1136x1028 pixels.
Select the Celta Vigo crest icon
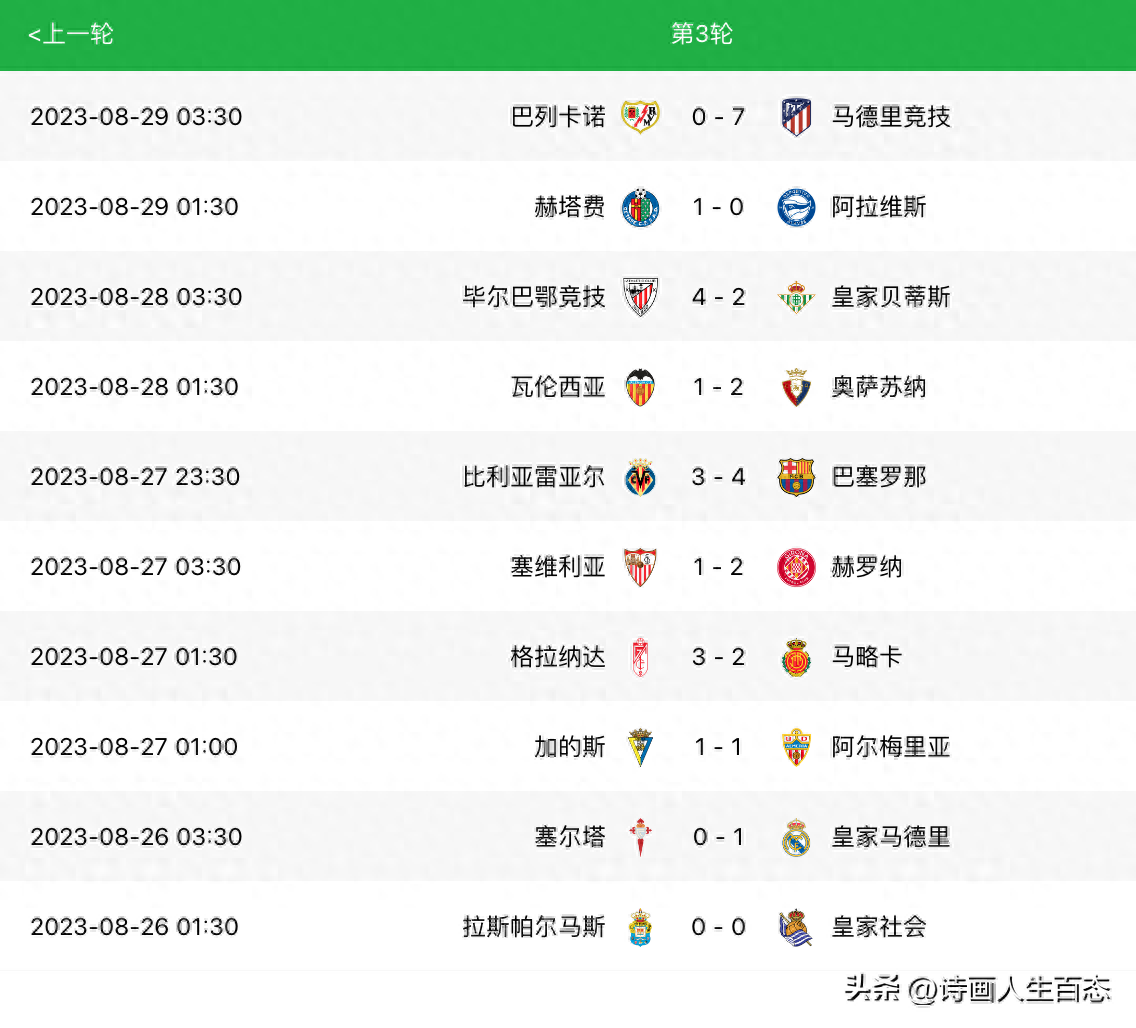640,837
